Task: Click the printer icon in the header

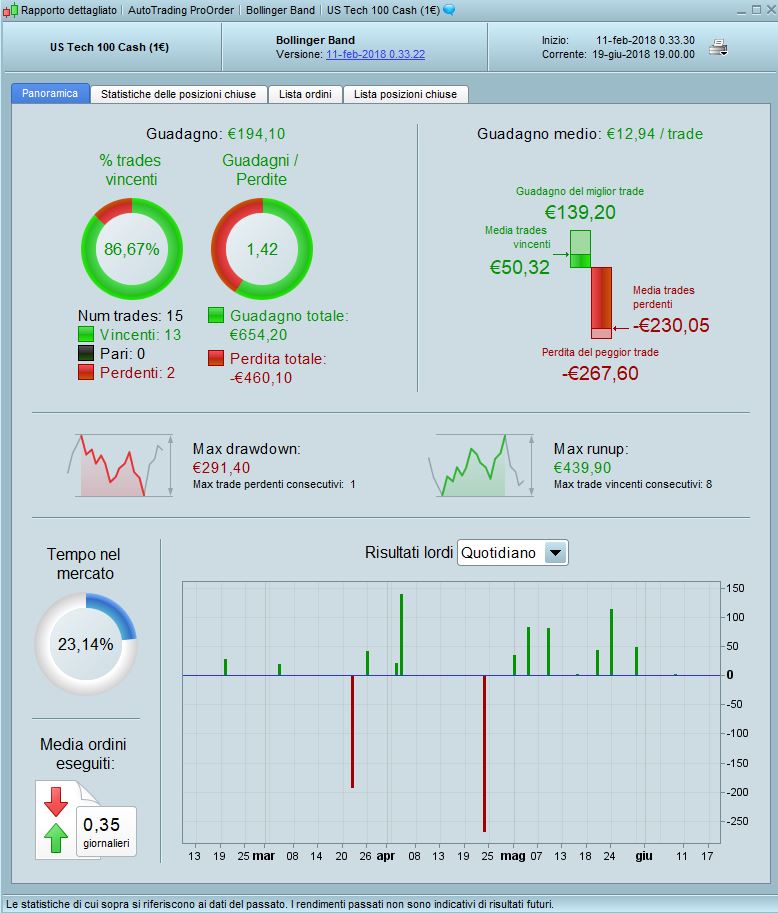Action: tap(718, 47)
